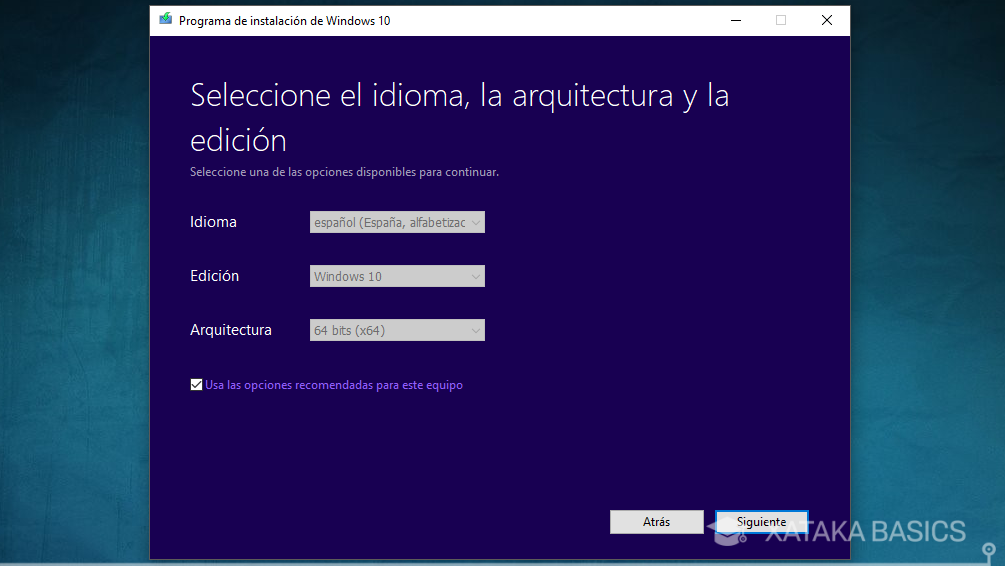This screenshot has width=1005, height=566.
Task: Open the Edición Windows 10 dropdown
Action: [x=397, y=276]
